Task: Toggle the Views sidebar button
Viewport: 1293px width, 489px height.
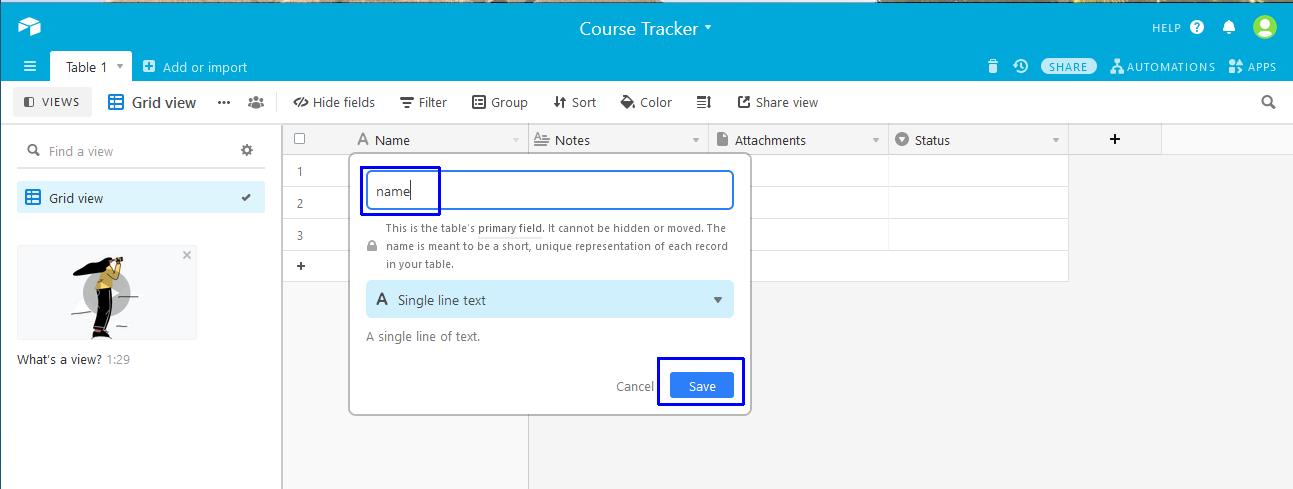Action: pos(52,102)
